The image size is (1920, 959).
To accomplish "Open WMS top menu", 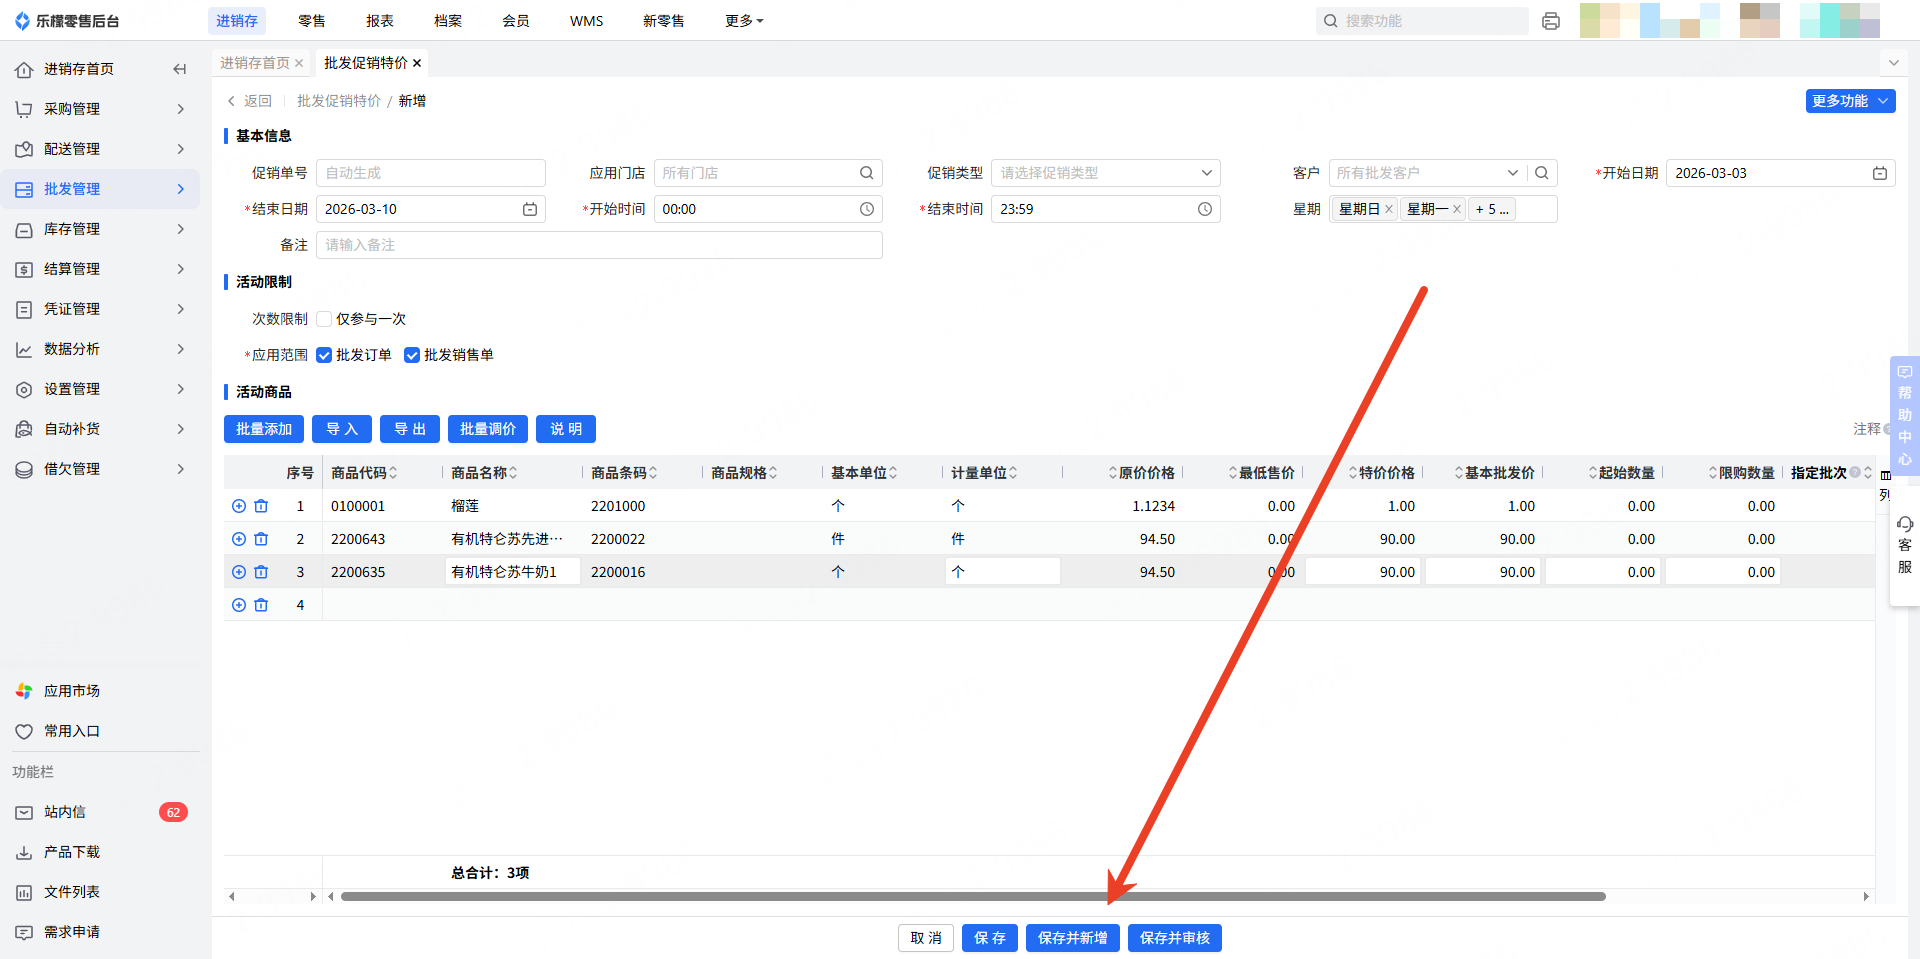I will tap(586, 21).
